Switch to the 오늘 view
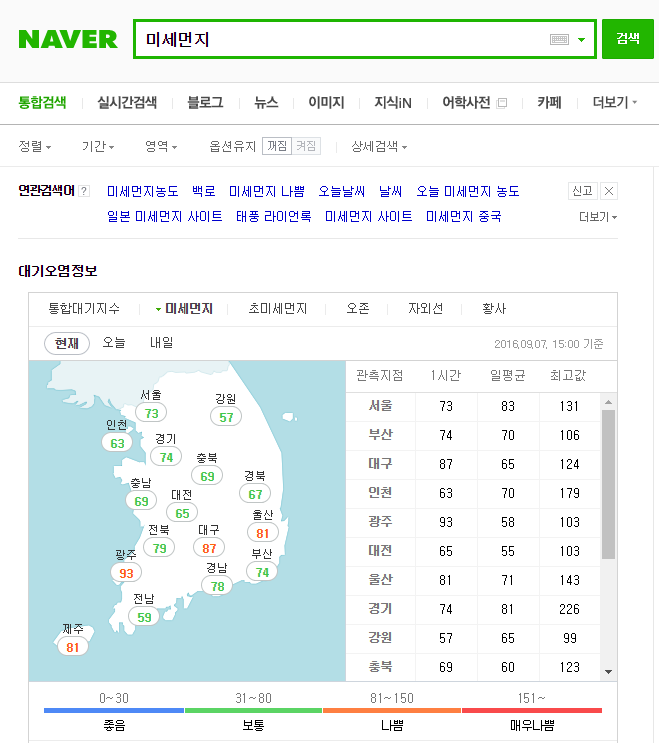 click(x=114, y=343)
